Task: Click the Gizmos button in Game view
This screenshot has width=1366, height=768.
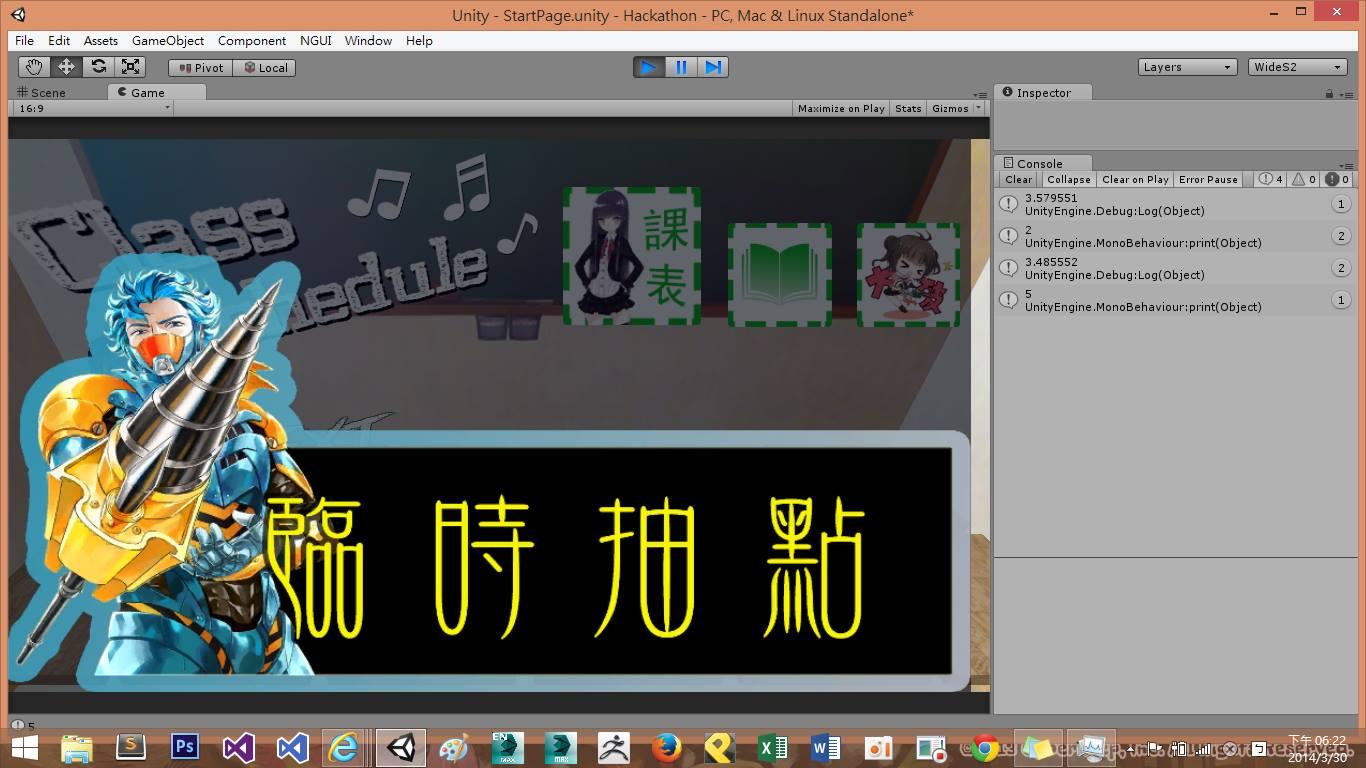Action: tap(950, 108)
